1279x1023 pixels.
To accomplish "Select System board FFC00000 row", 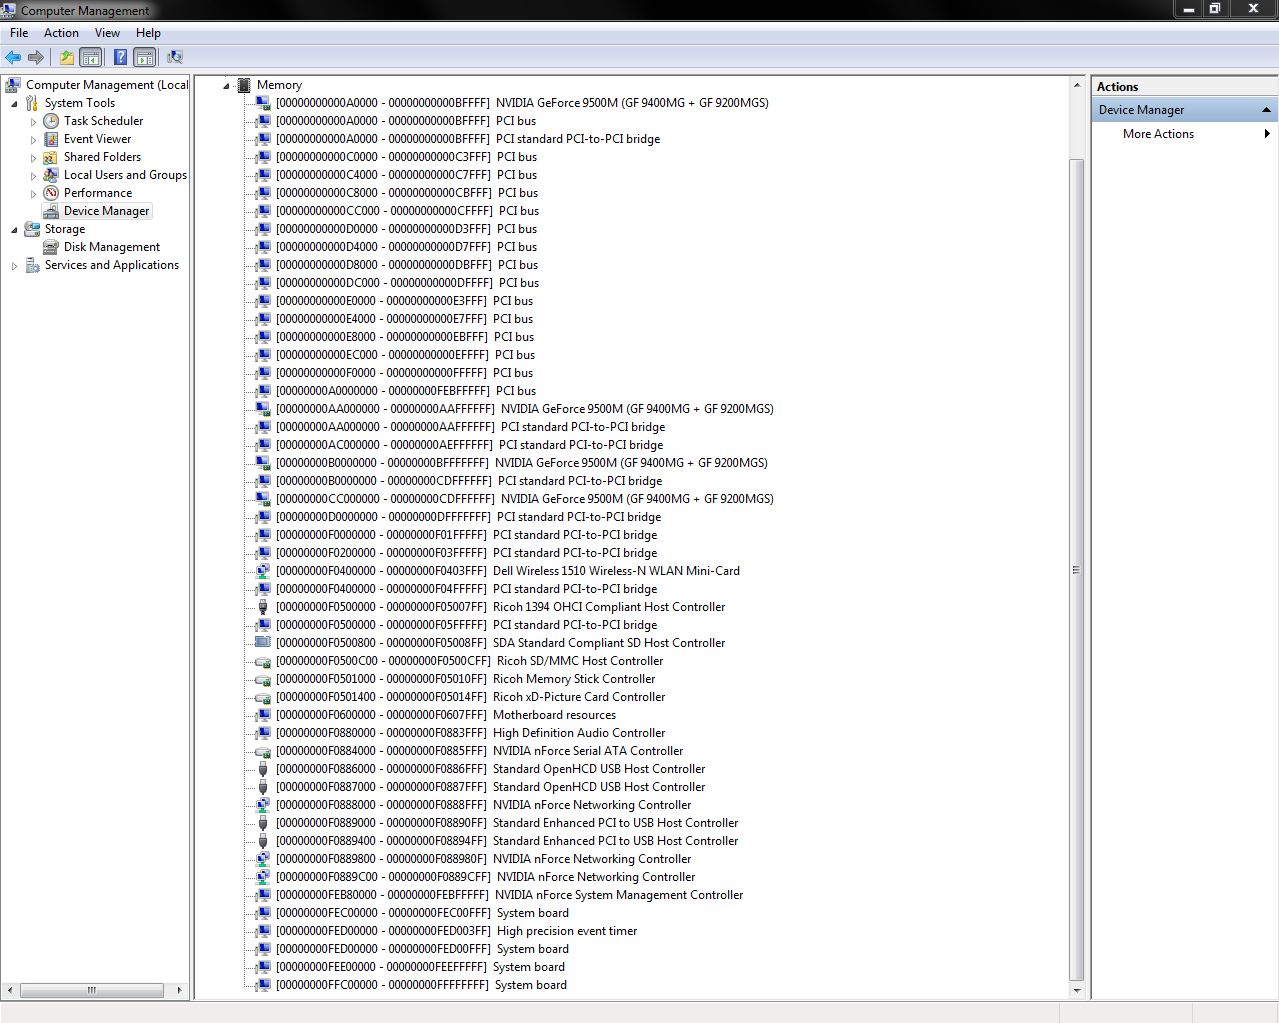I will click(421, 985).
